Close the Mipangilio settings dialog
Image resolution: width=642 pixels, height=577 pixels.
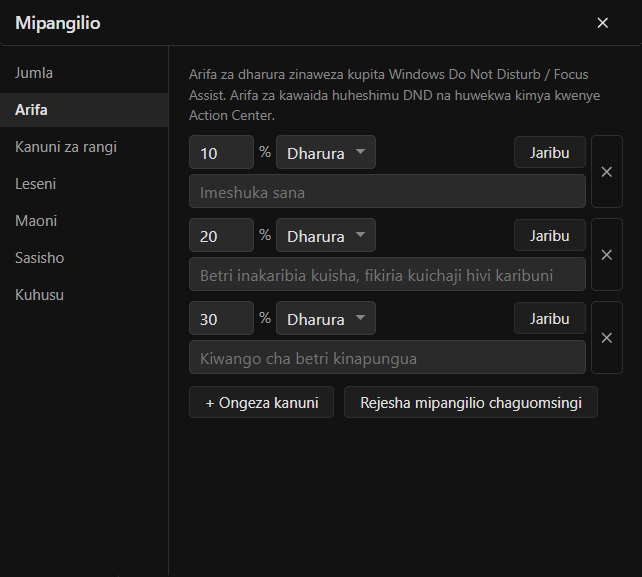602,23
